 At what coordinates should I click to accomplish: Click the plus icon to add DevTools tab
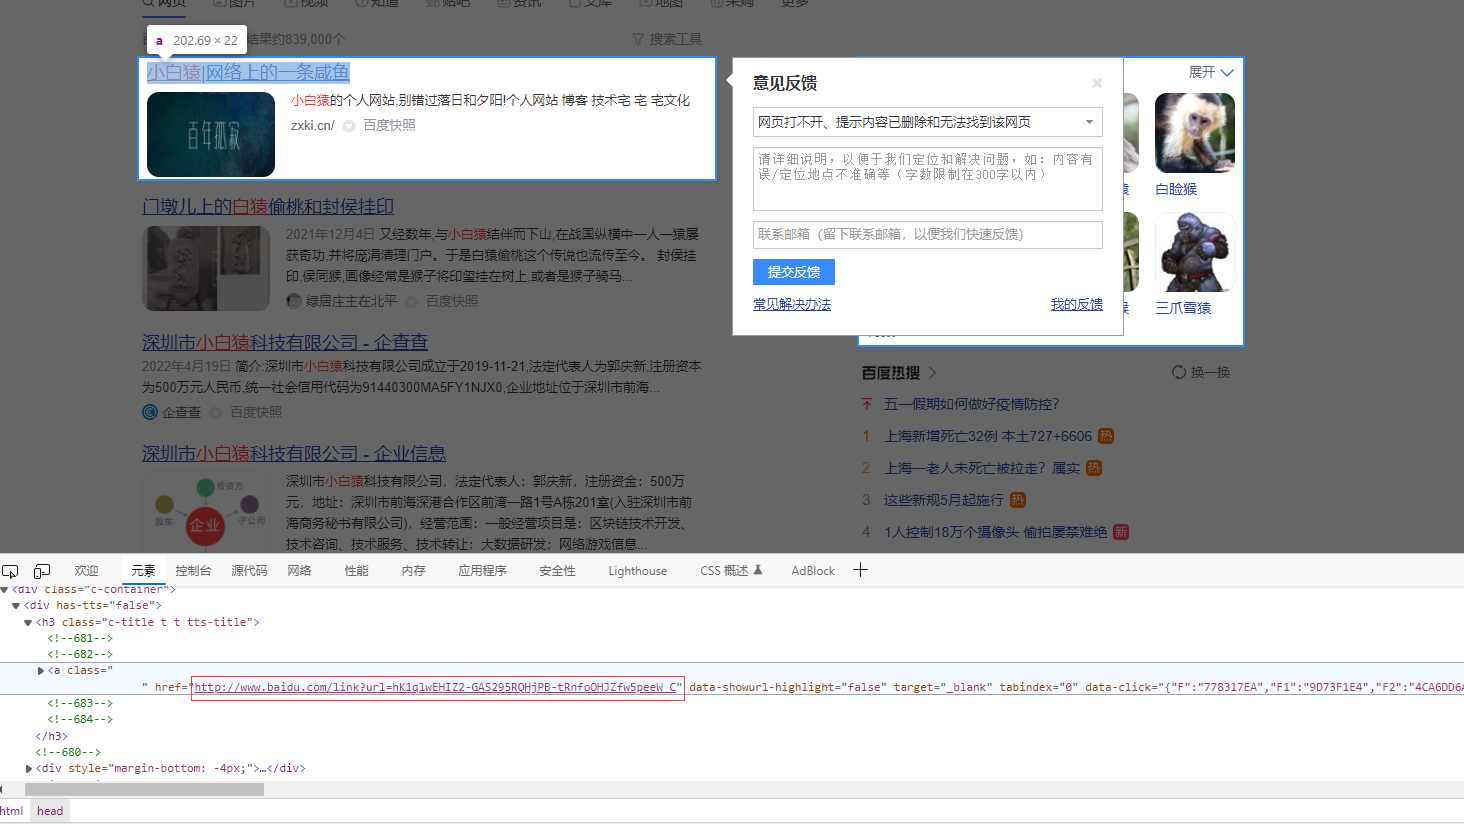click(x=860, y=570)
